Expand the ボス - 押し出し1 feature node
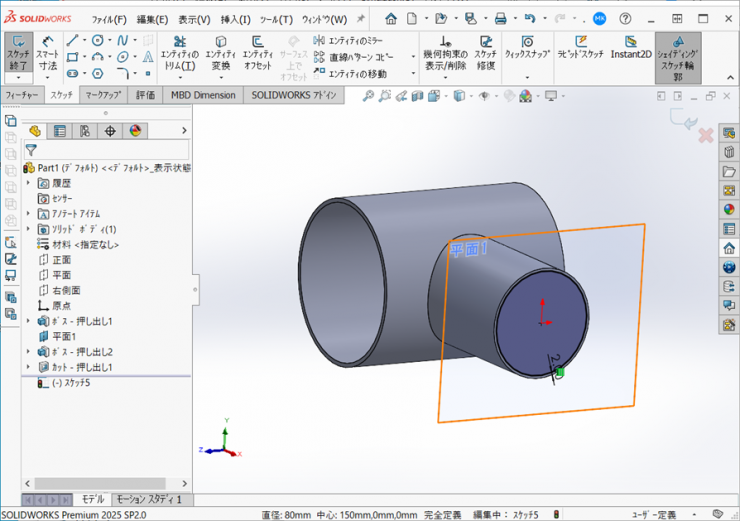Image resolution: width=740 pixels, height=521 pixels. (x=28, y=321)
